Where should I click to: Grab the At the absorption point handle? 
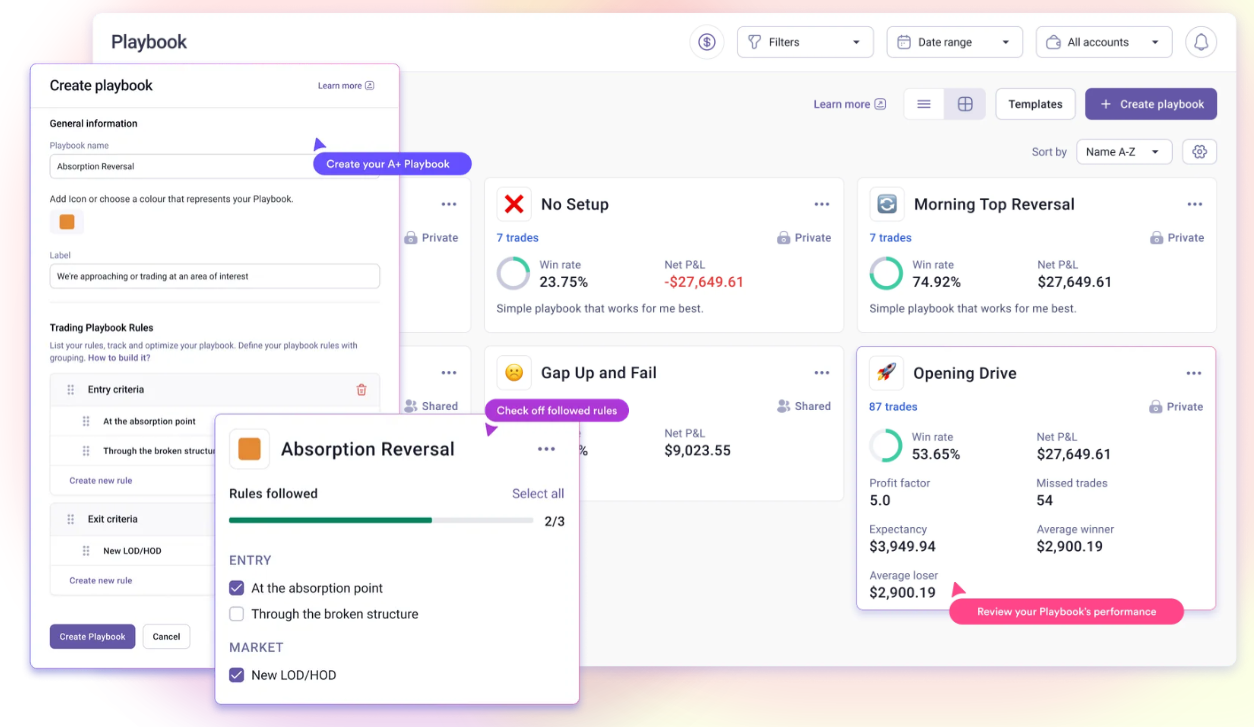pos(86,422)
